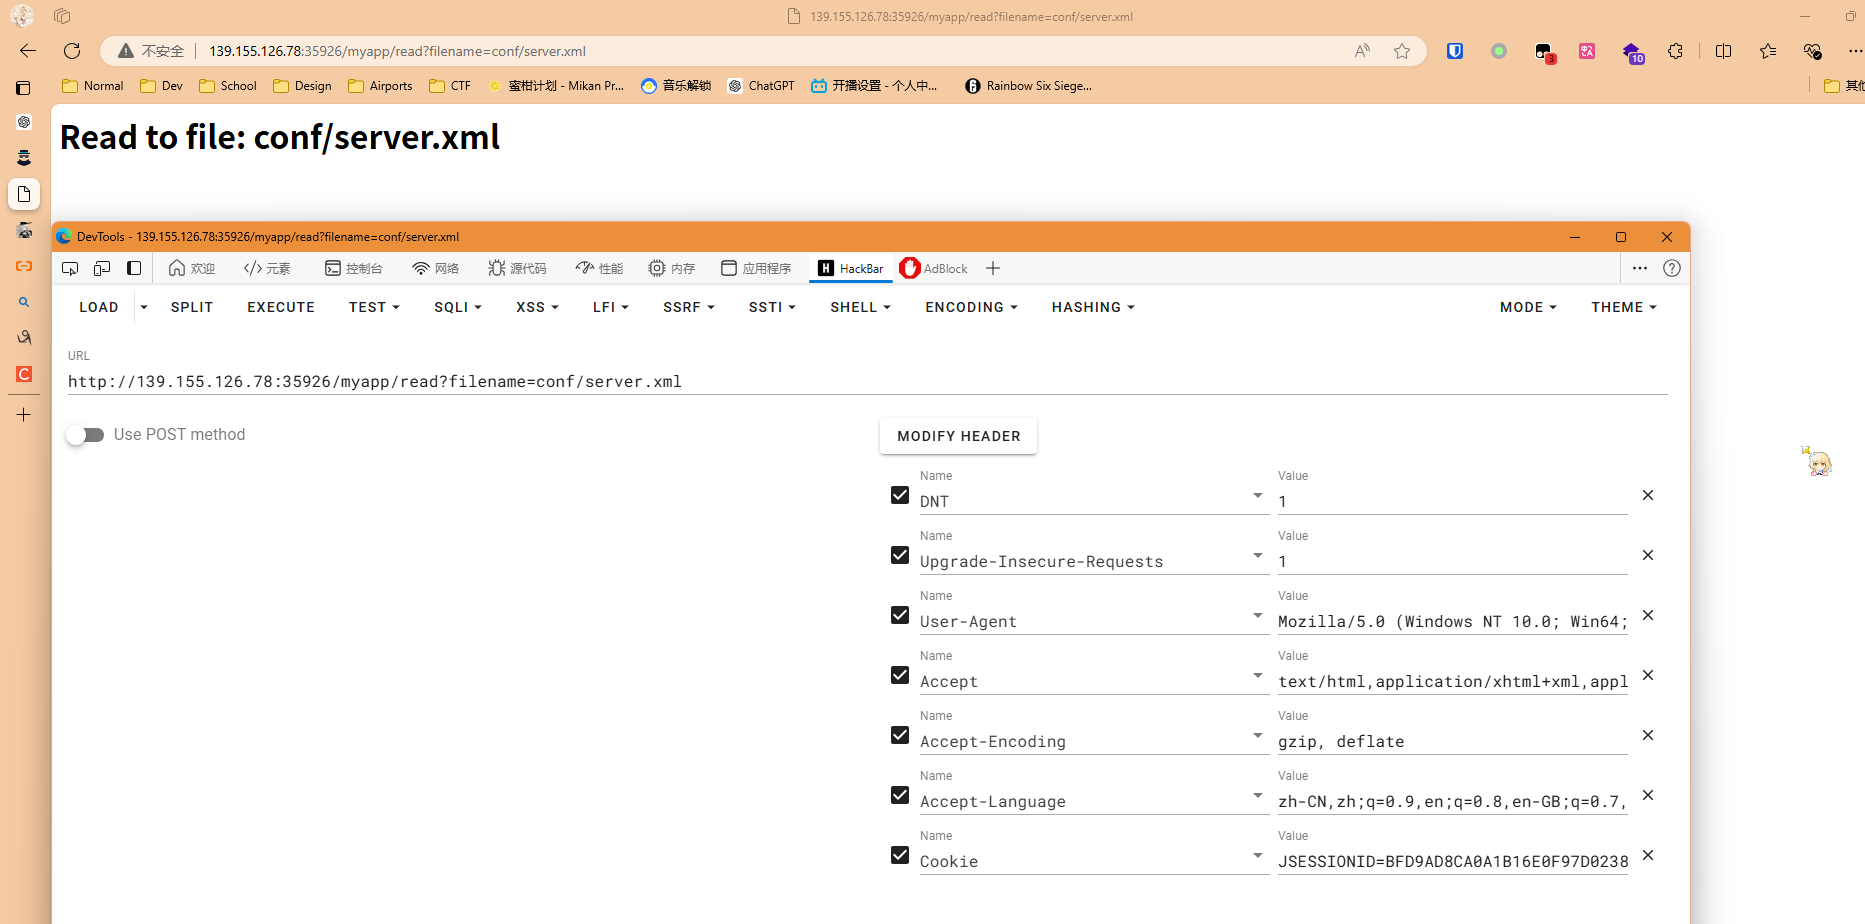Click the MODIFY HEADER button
Screen dimensions: 1865x924
[958, 436]
